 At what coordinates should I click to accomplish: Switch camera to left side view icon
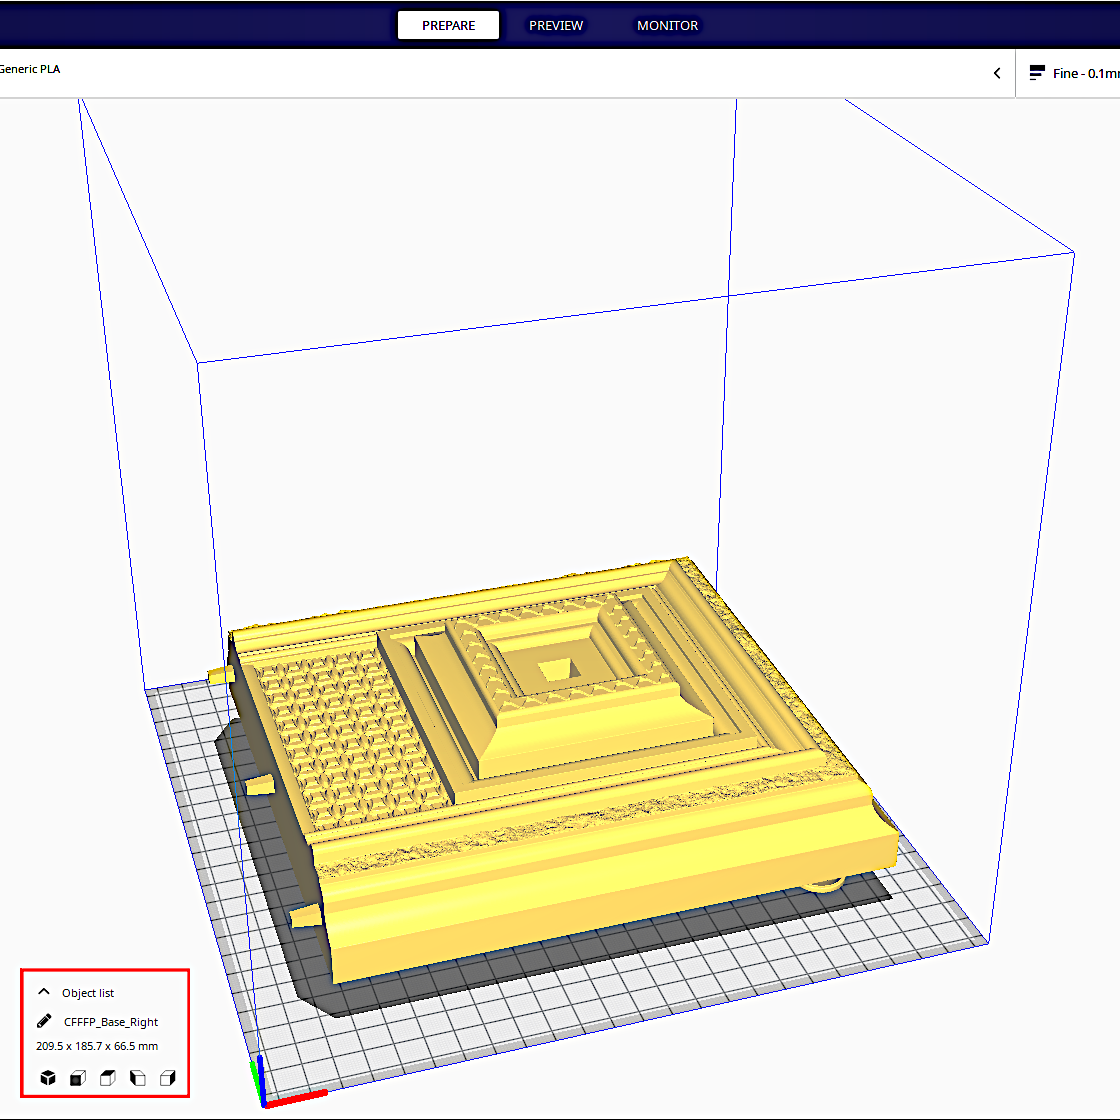point(138,1078)
